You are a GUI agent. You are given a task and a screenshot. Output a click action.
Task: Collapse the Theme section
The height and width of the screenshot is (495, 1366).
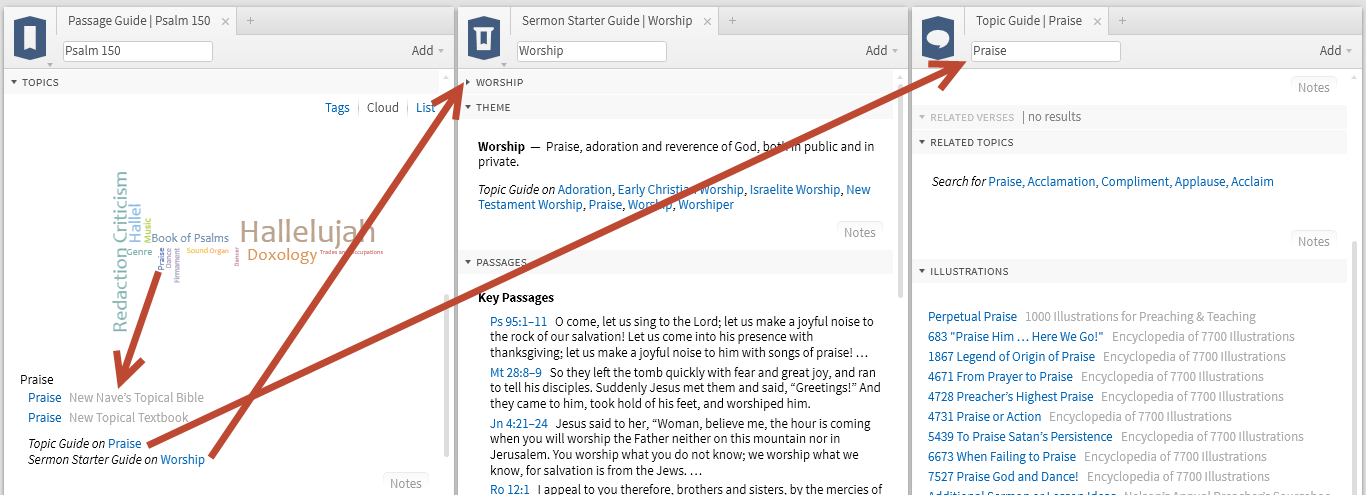click(467, 108)
